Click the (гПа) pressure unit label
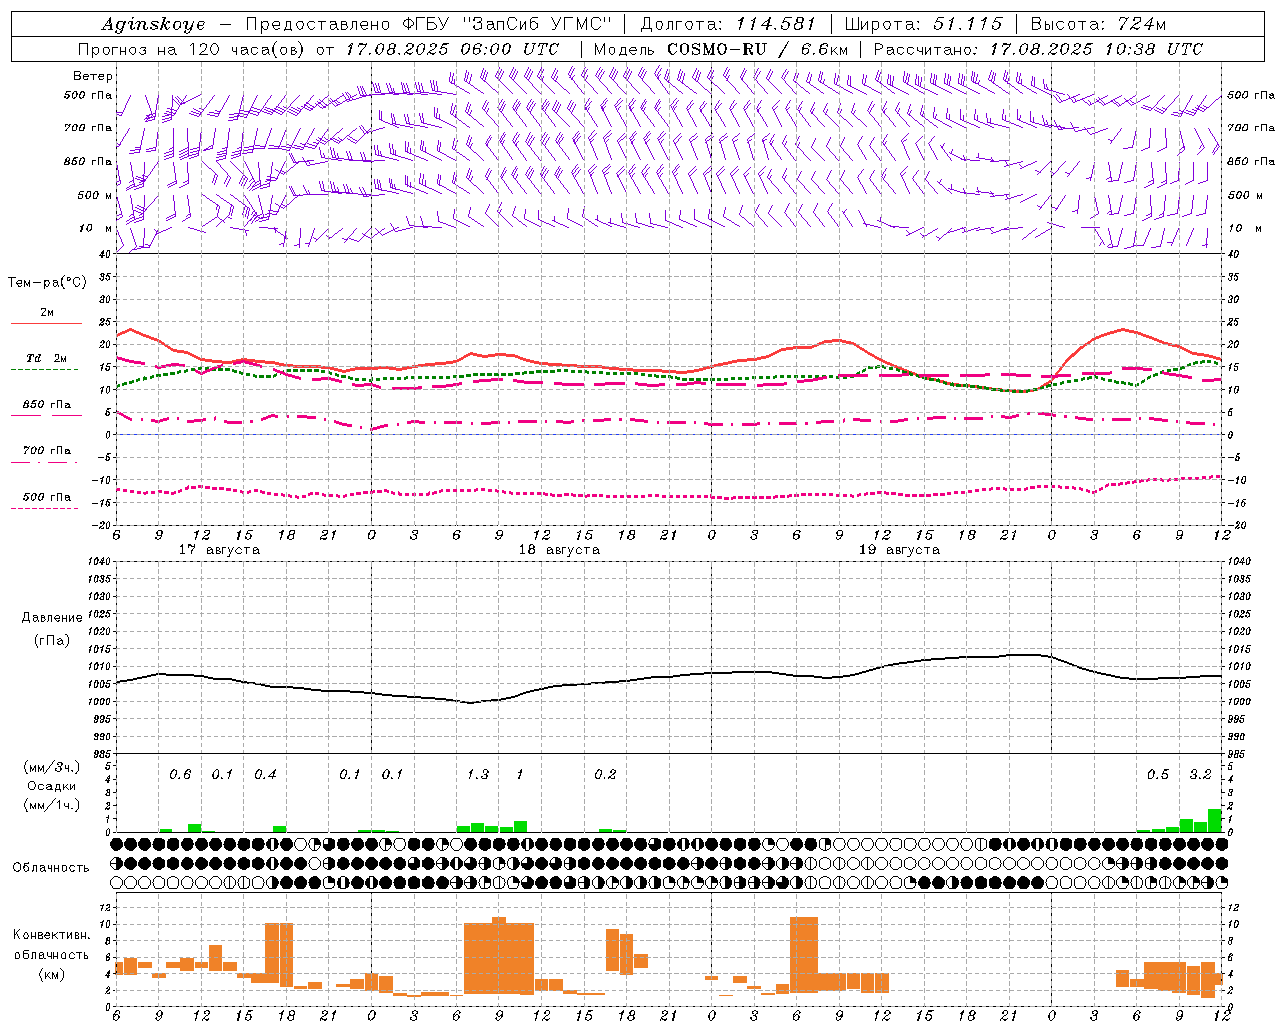1280x1024 pixels. pos(52,640)
